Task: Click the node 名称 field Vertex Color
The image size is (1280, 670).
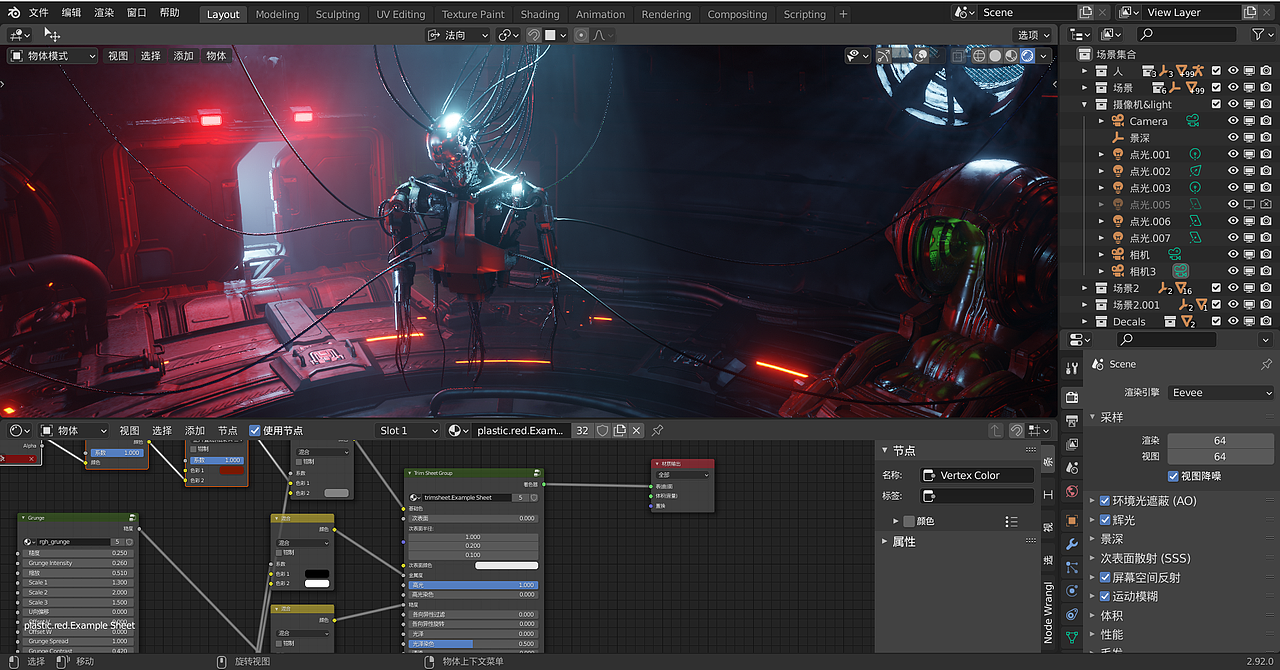Action: pos(977,475)
